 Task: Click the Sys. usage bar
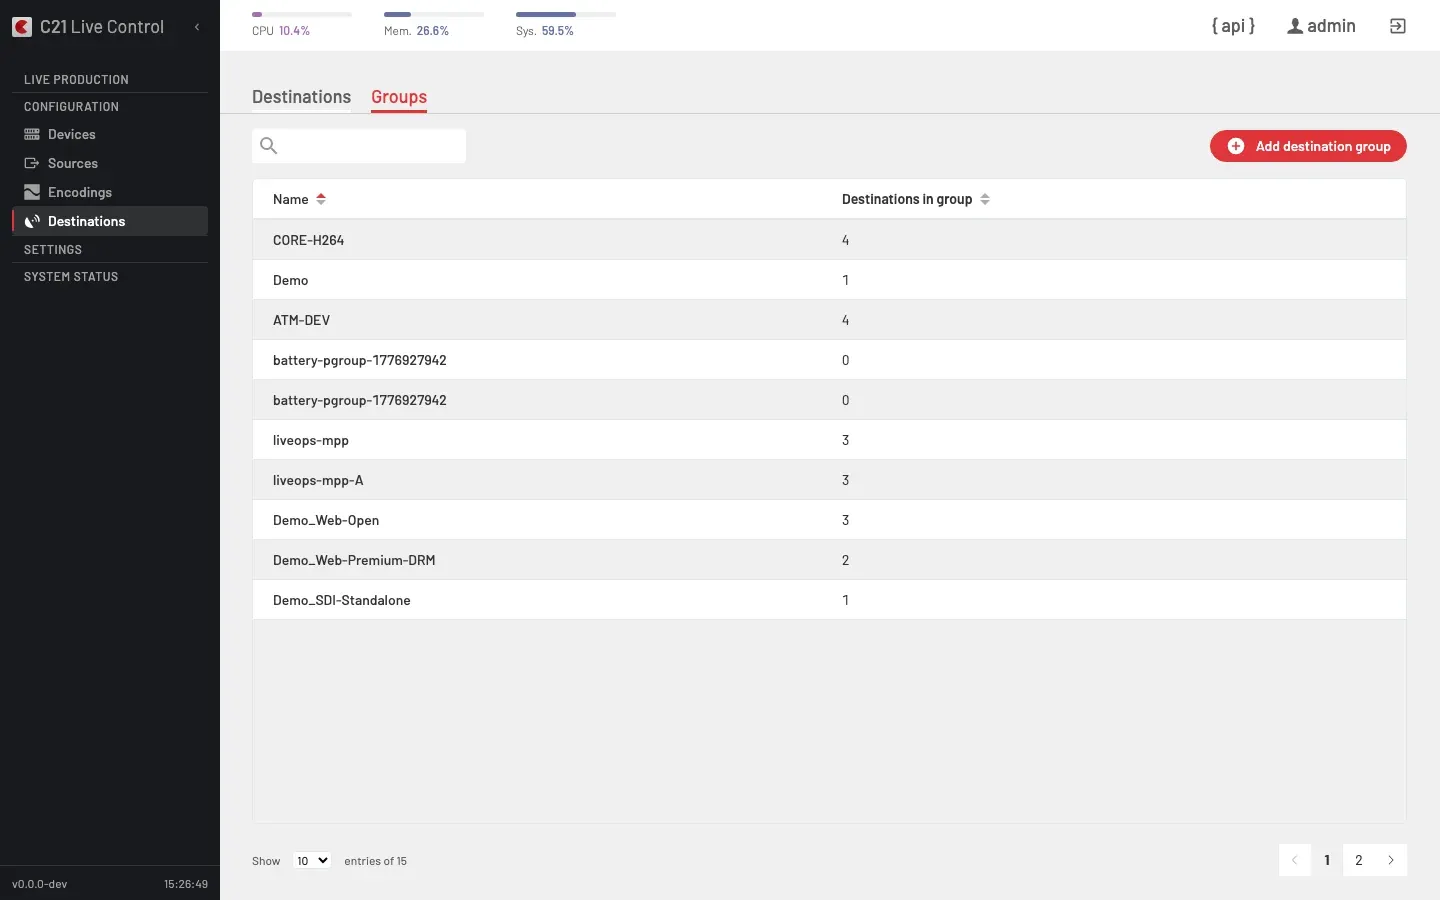tap(566, 14)
